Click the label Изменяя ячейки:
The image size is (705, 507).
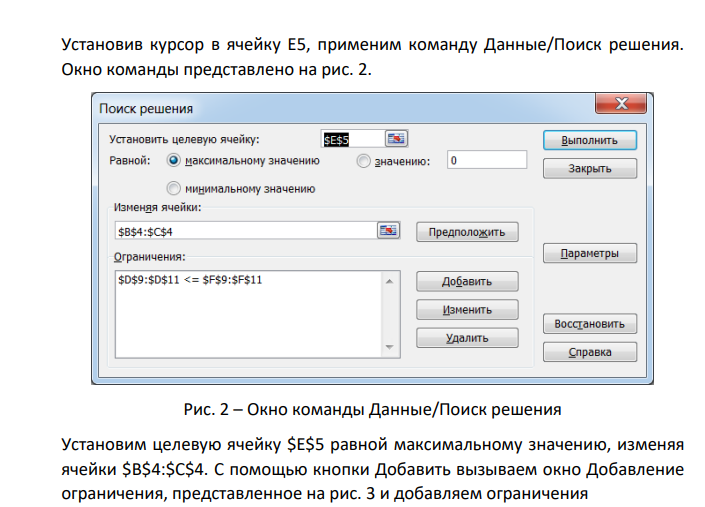157,207
